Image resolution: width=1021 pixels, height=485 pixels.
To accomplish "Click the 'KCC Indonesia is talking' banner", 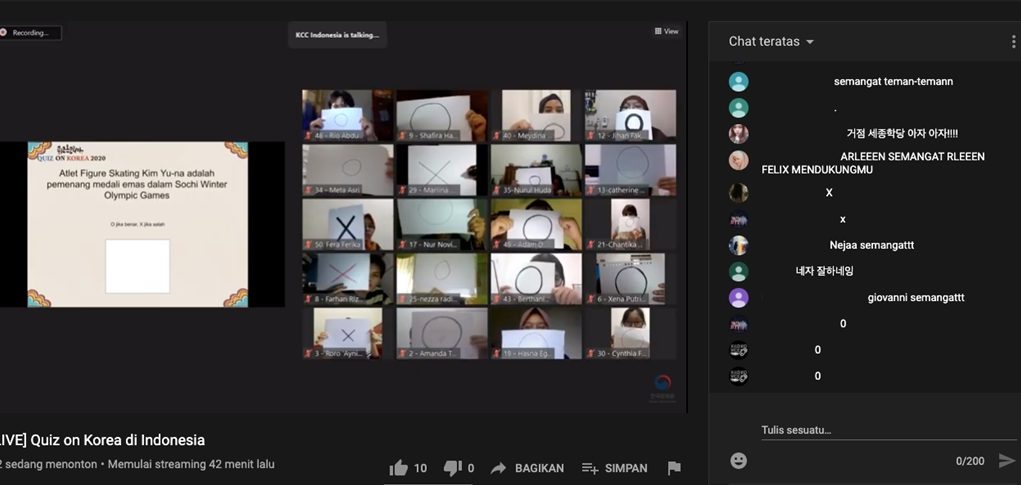I will 337,35.
